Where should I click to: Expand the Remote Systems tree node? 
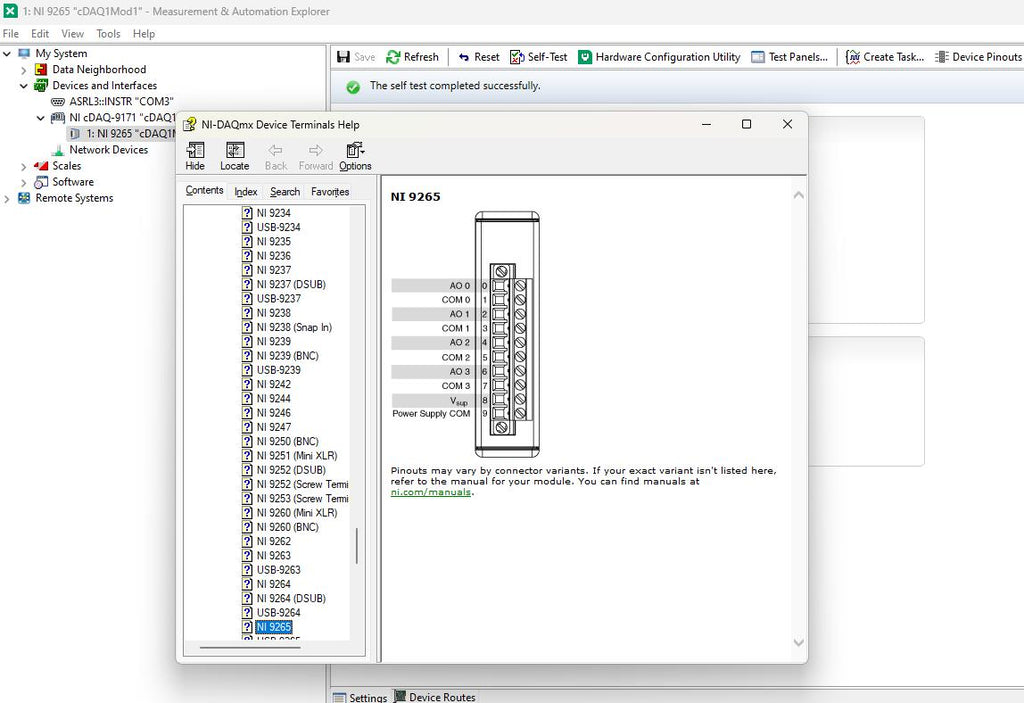pos(7,199)
